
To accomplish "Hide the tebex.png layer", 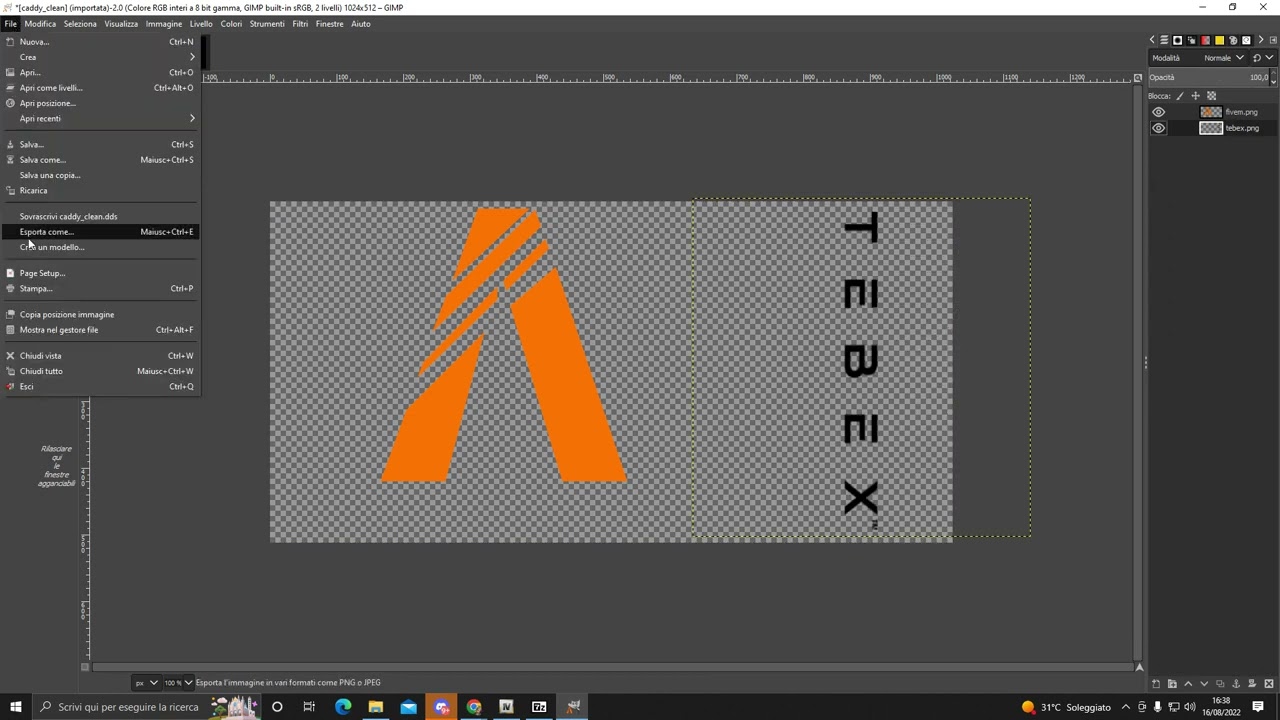I will point(1158,128).
